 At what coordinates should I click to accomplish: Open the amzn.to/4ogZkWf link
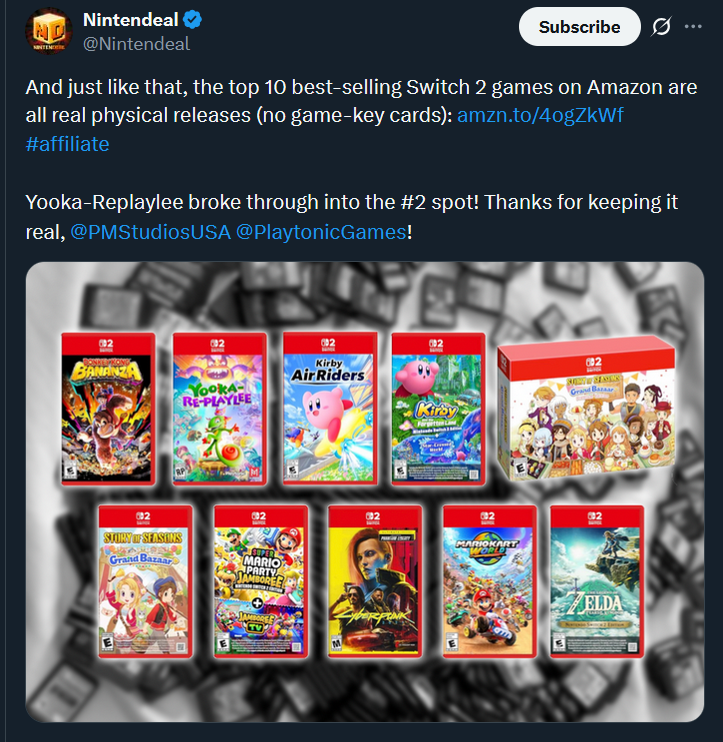click(x=540, y=115)
